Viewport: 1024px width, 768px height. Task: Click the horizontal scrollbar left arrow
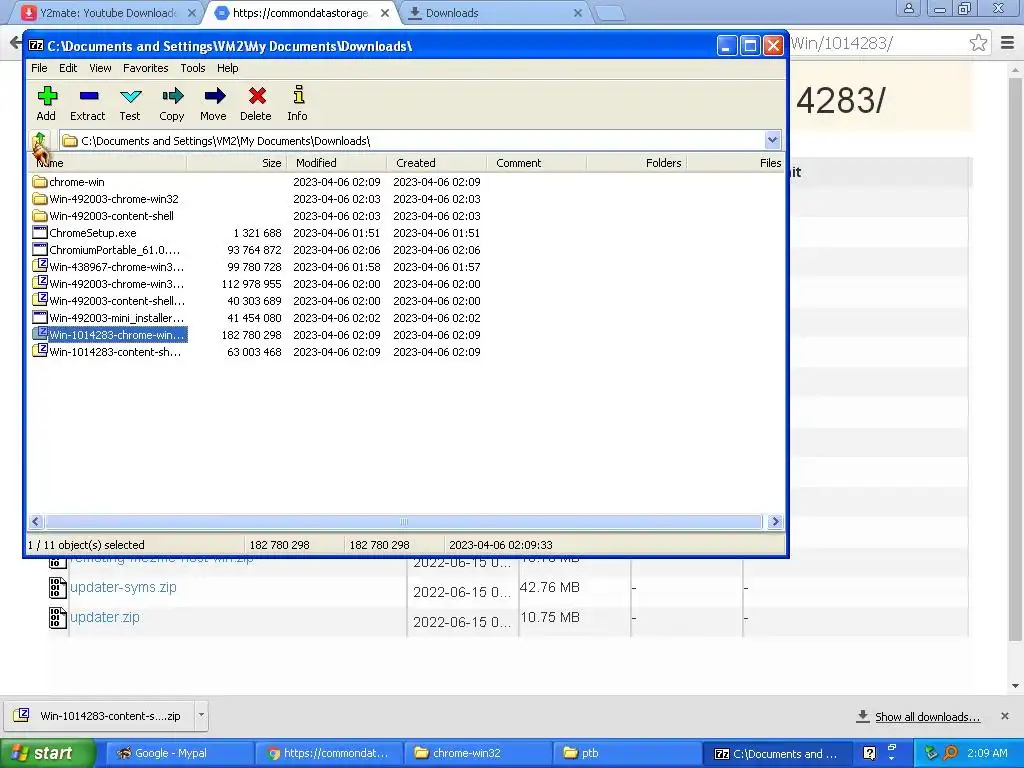[x=36, y=521]
